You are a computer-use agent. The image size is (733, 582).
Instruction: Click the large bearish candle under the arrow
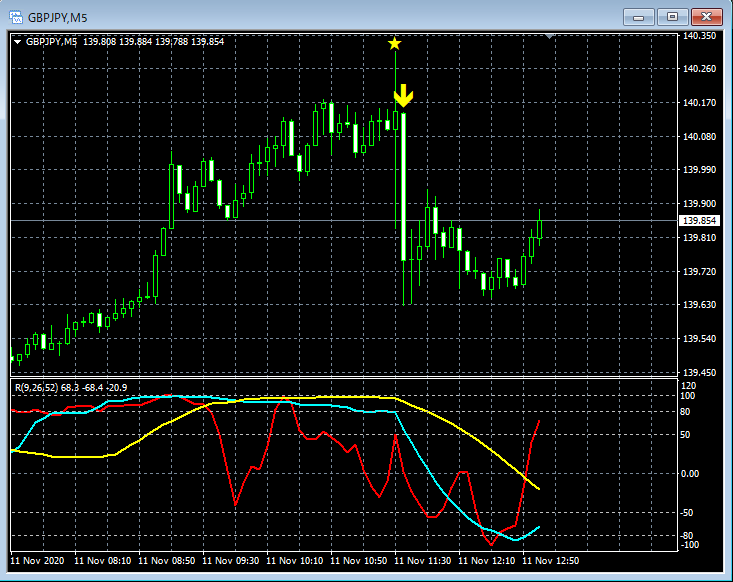pos(404,187)
